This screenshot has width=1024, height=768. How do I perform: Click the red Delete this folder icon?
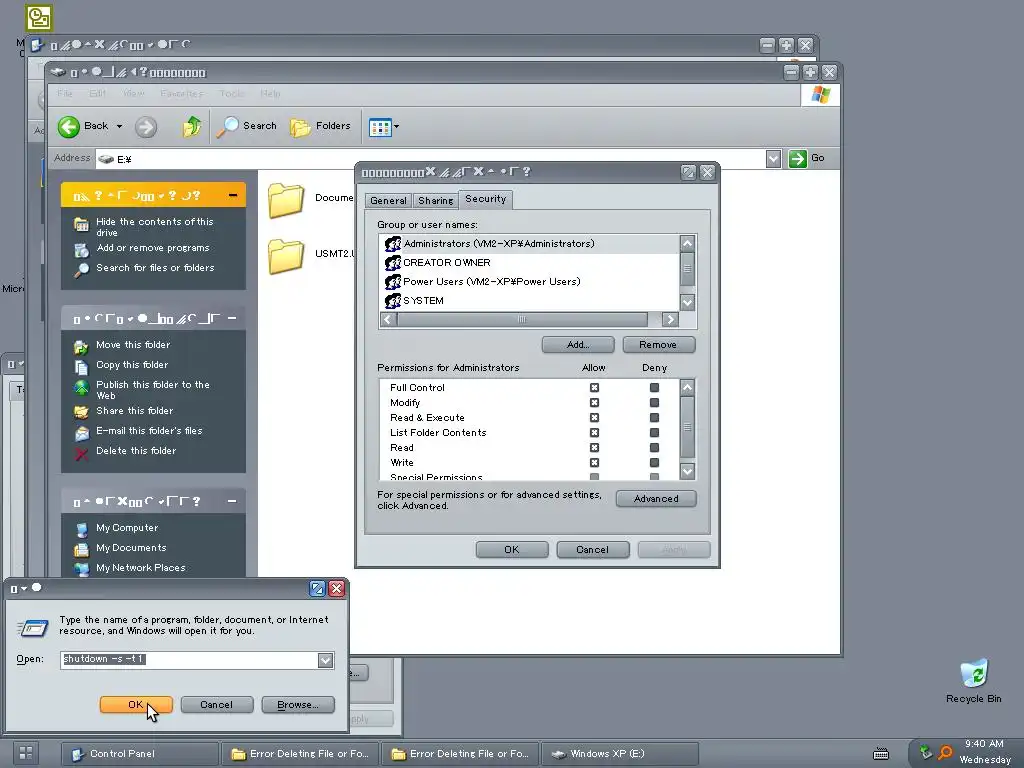click(81, 453)
